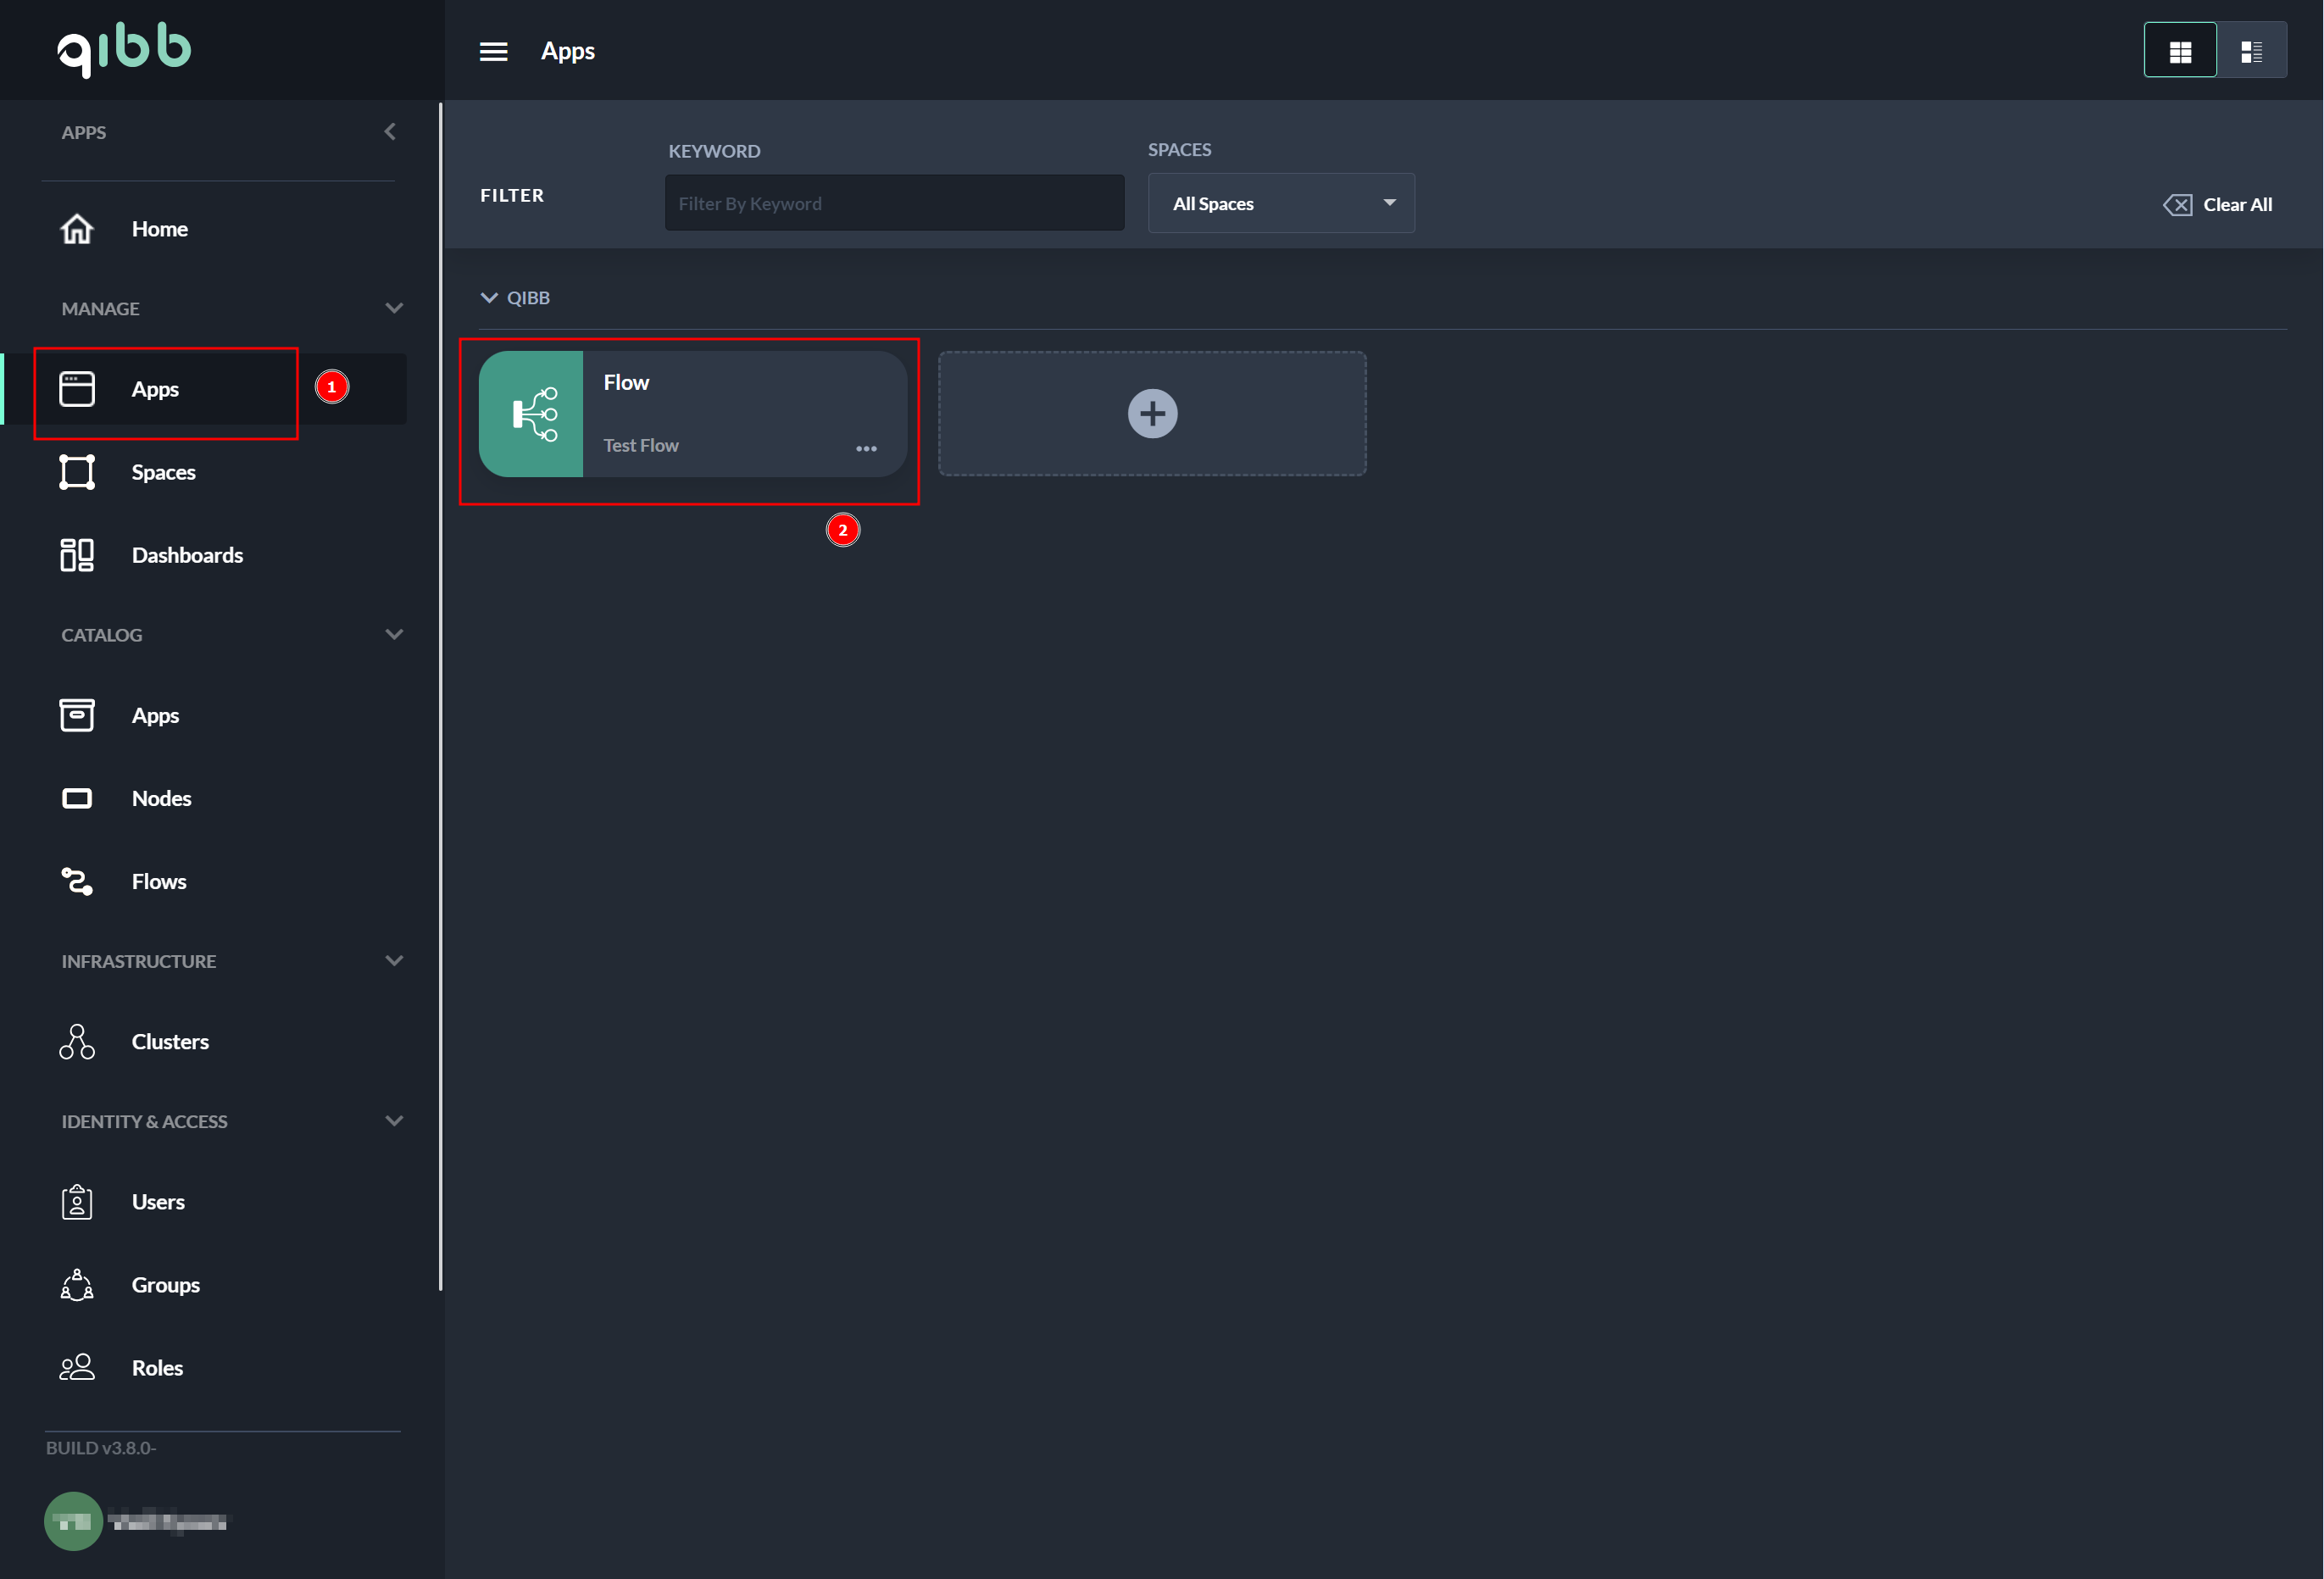Open the Roles icon
This screenshot has width=2324, height=1579.
77,1368
